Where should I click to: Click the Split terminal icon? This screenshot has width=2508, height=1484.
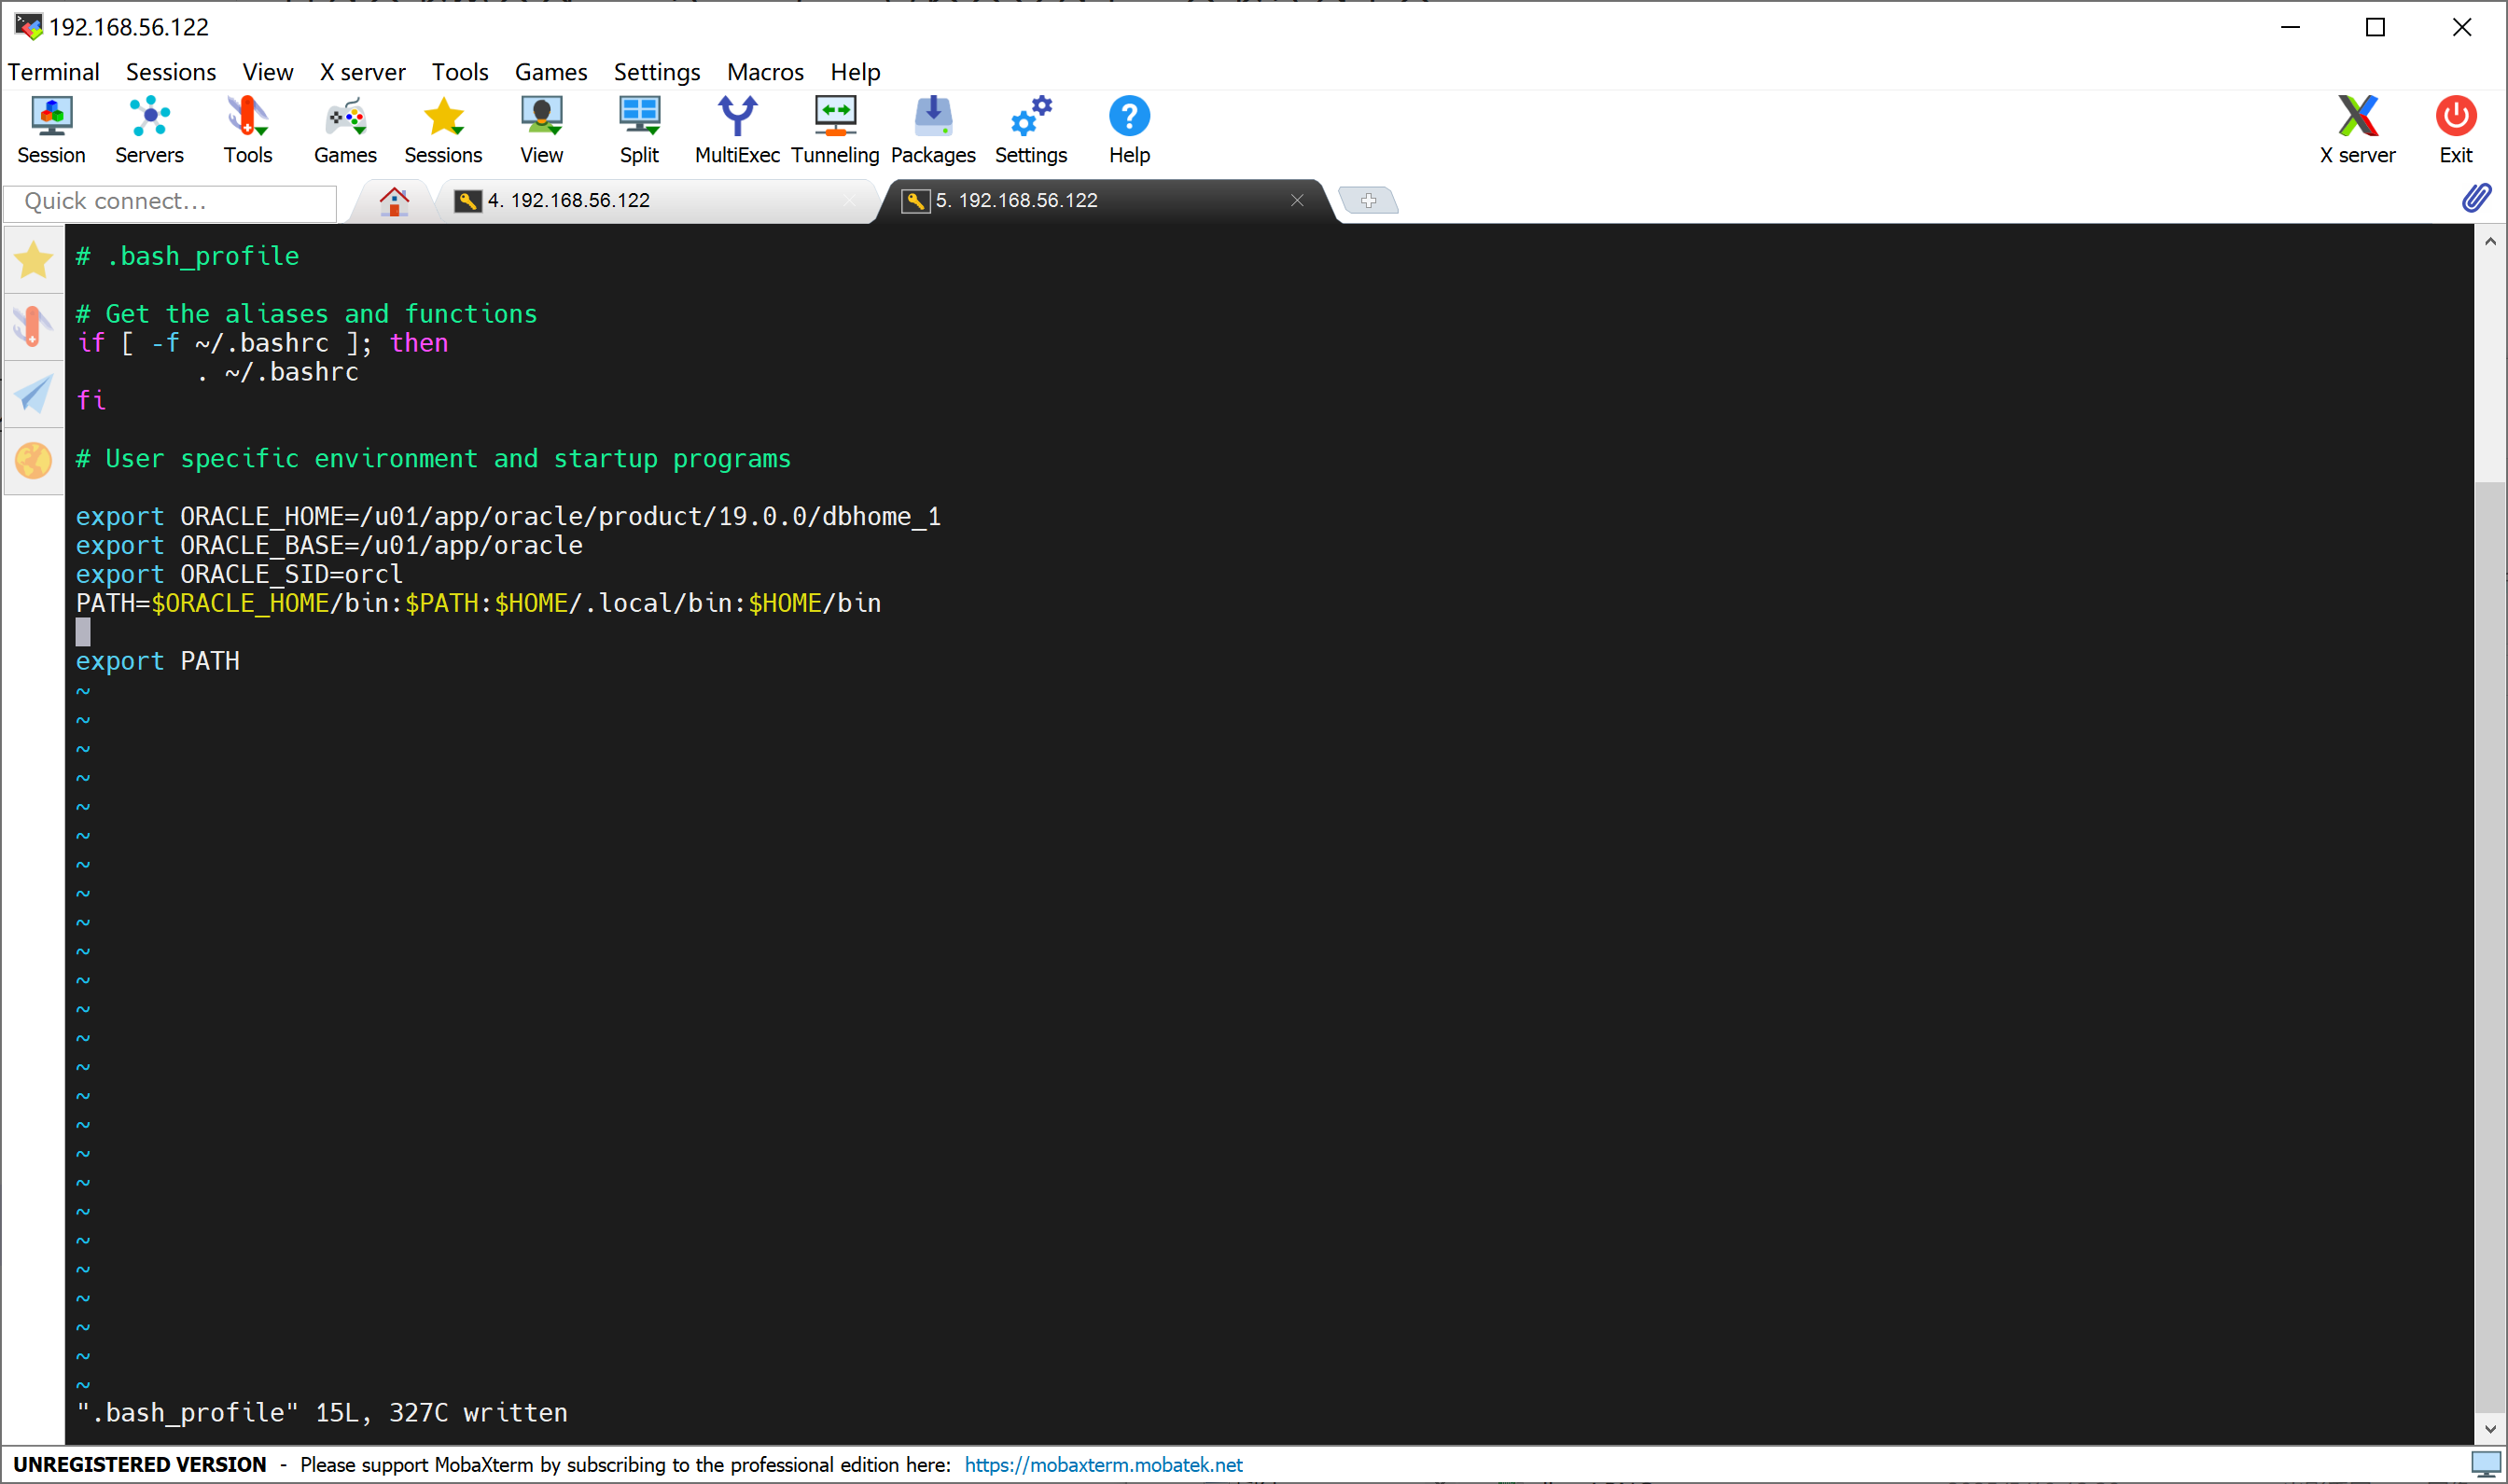(x=638, y=129)
